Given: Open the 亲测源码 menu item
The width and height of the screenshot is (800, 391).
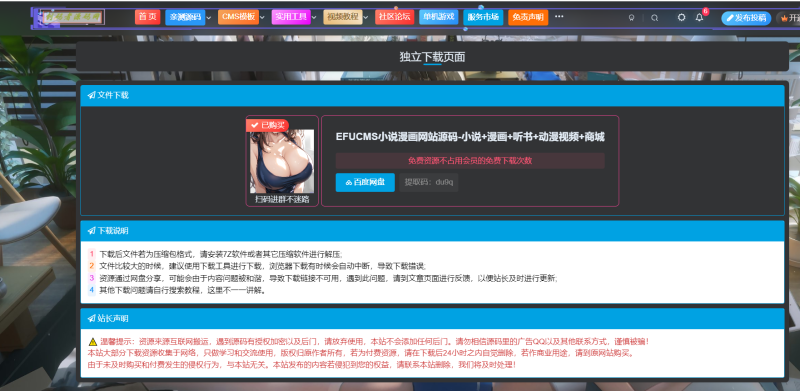Looking at the screenshot, I should (185, 17).
